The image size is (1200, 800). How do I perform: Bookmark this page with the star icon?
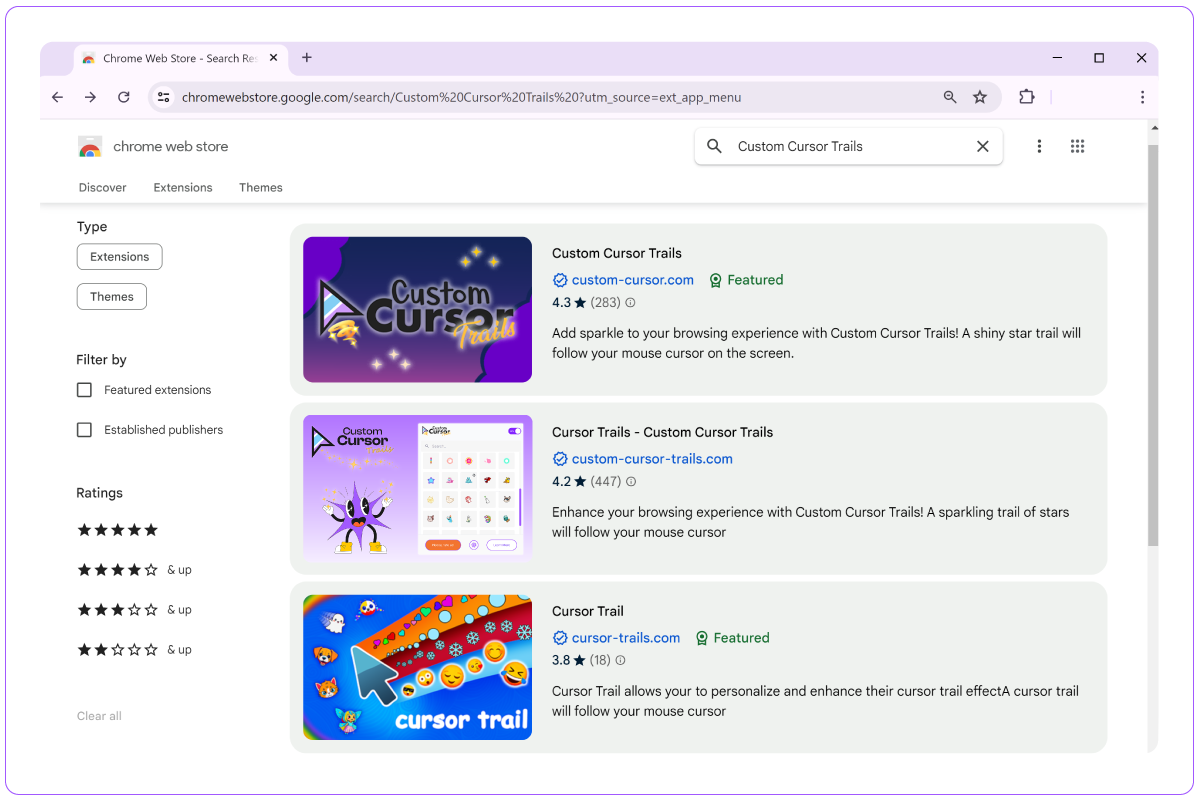point(980,97)
